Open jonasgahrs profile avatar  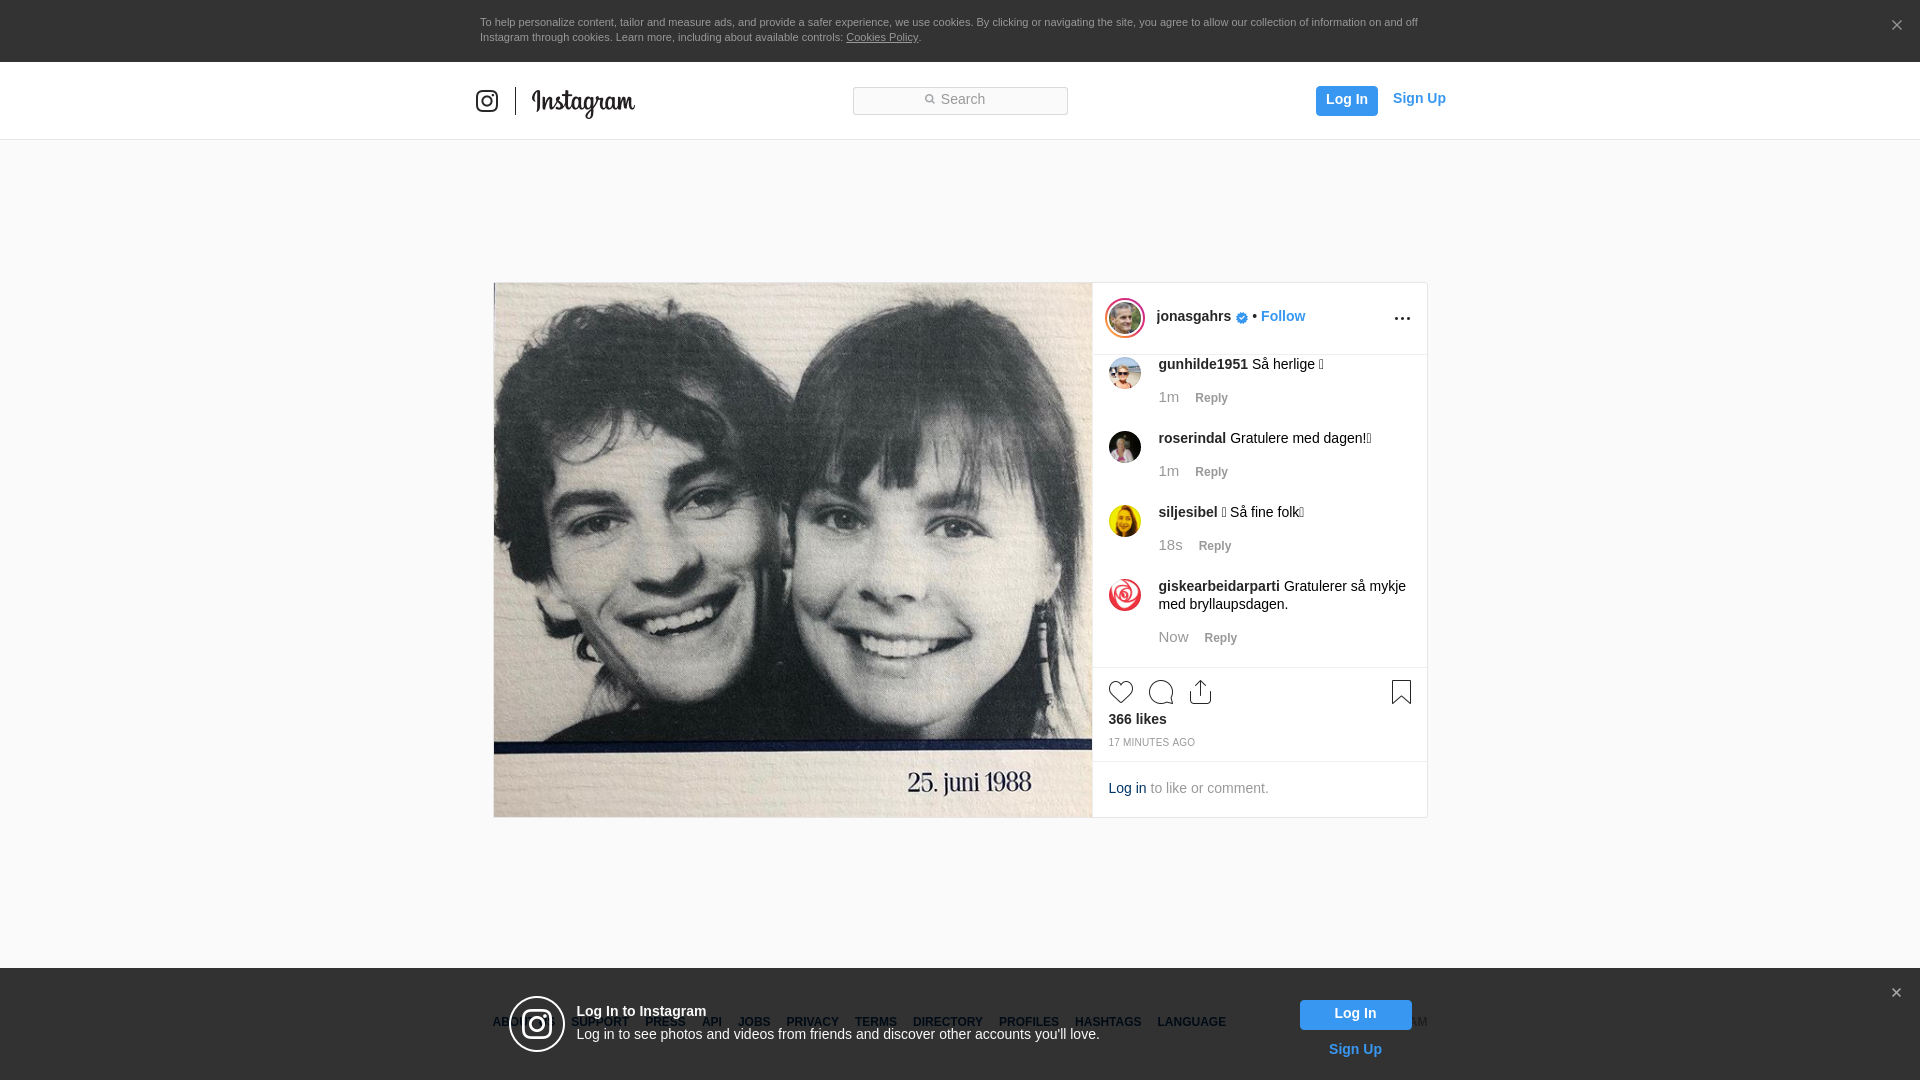point(1124,318)
